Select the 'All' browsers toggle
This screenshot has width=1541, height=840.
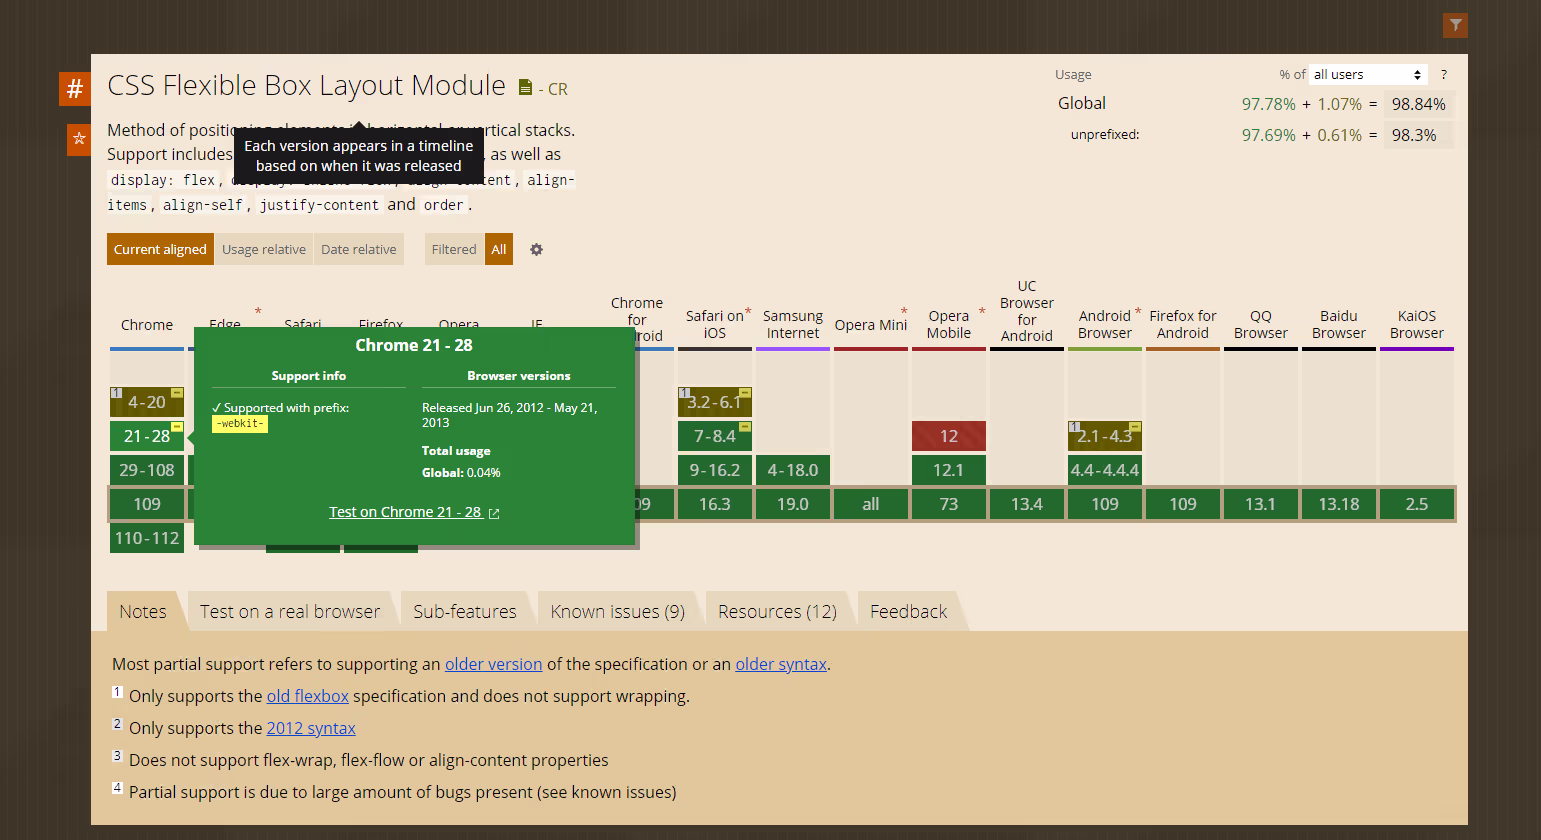point(499,249)
